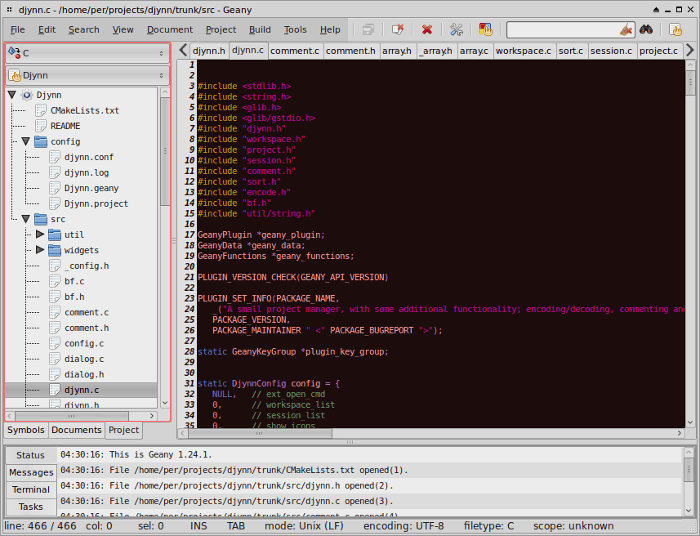Viewport: 700px width, 536px height.
Task: Open the color chooser toolbar icon
Action: (485, 30)
